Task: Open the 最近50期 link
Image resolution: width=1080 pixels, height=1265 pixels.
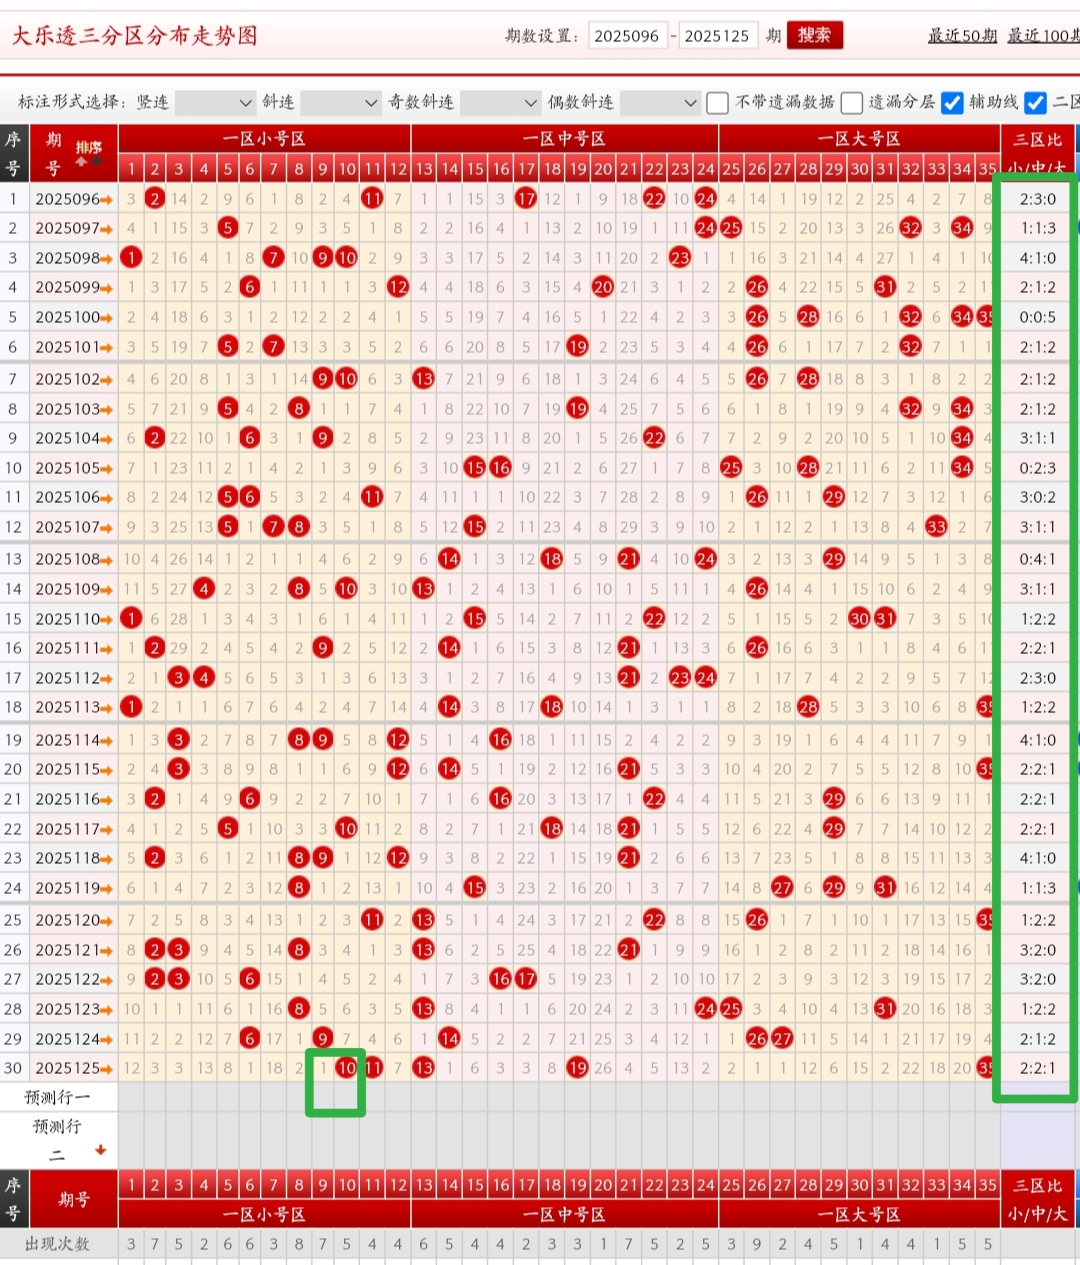Action: pos(962,36)
